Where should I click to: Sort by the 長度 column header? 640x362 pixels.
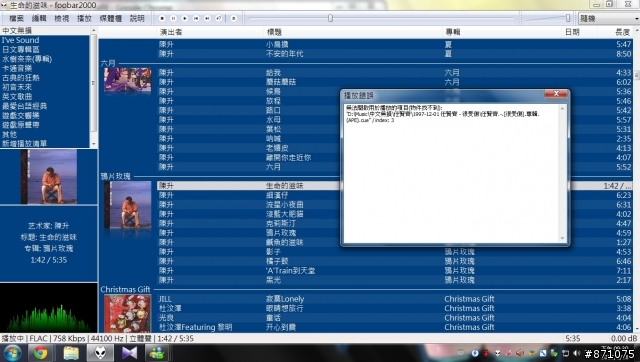pyautogui.click(x=623, y=32)
